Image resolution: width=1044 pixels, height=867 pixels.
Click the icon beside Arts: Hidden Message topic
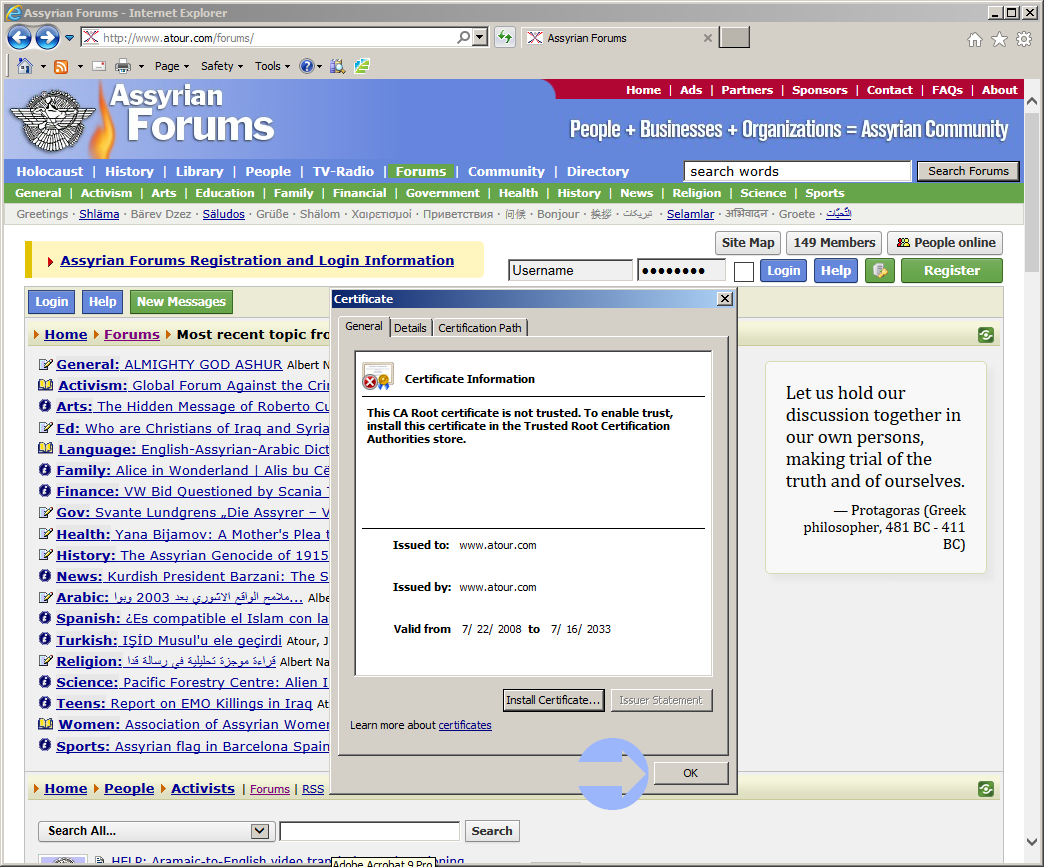[x=45, y=406]
